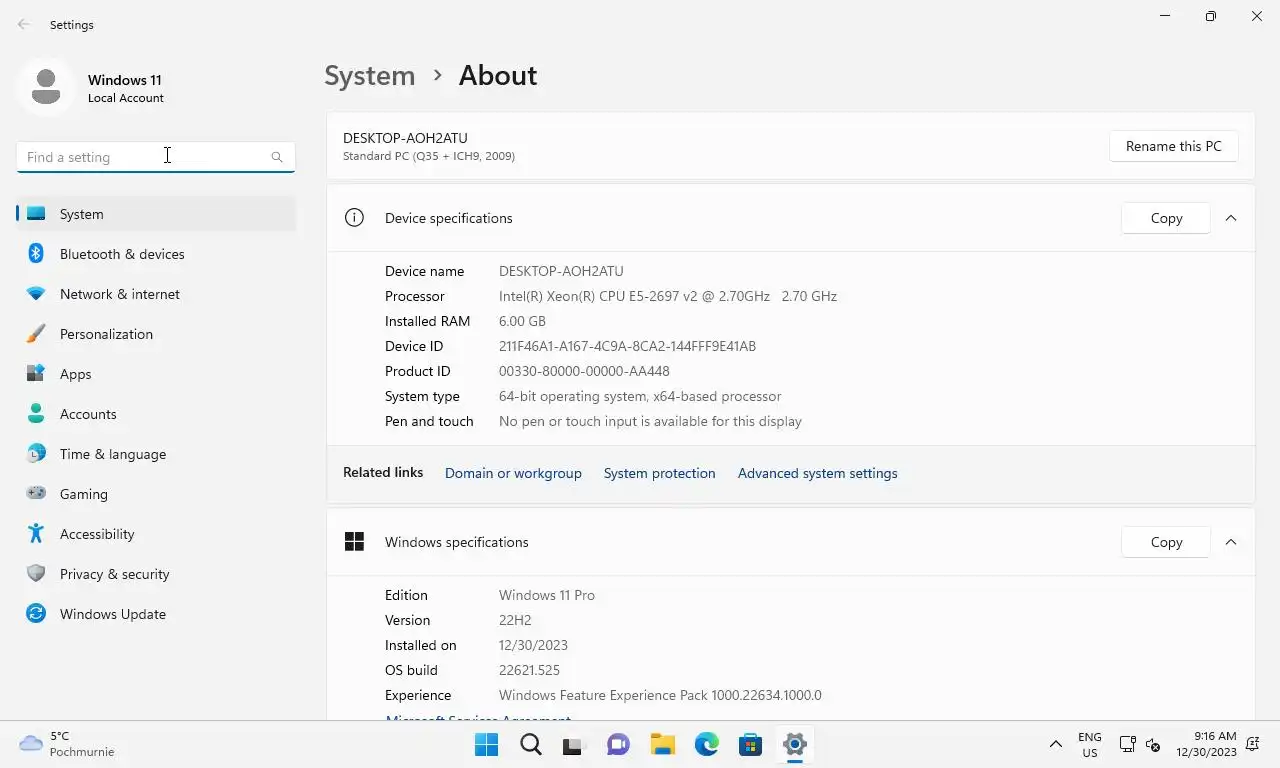Go back using the back arrow
1280x768 pixels.
[24, 24]
